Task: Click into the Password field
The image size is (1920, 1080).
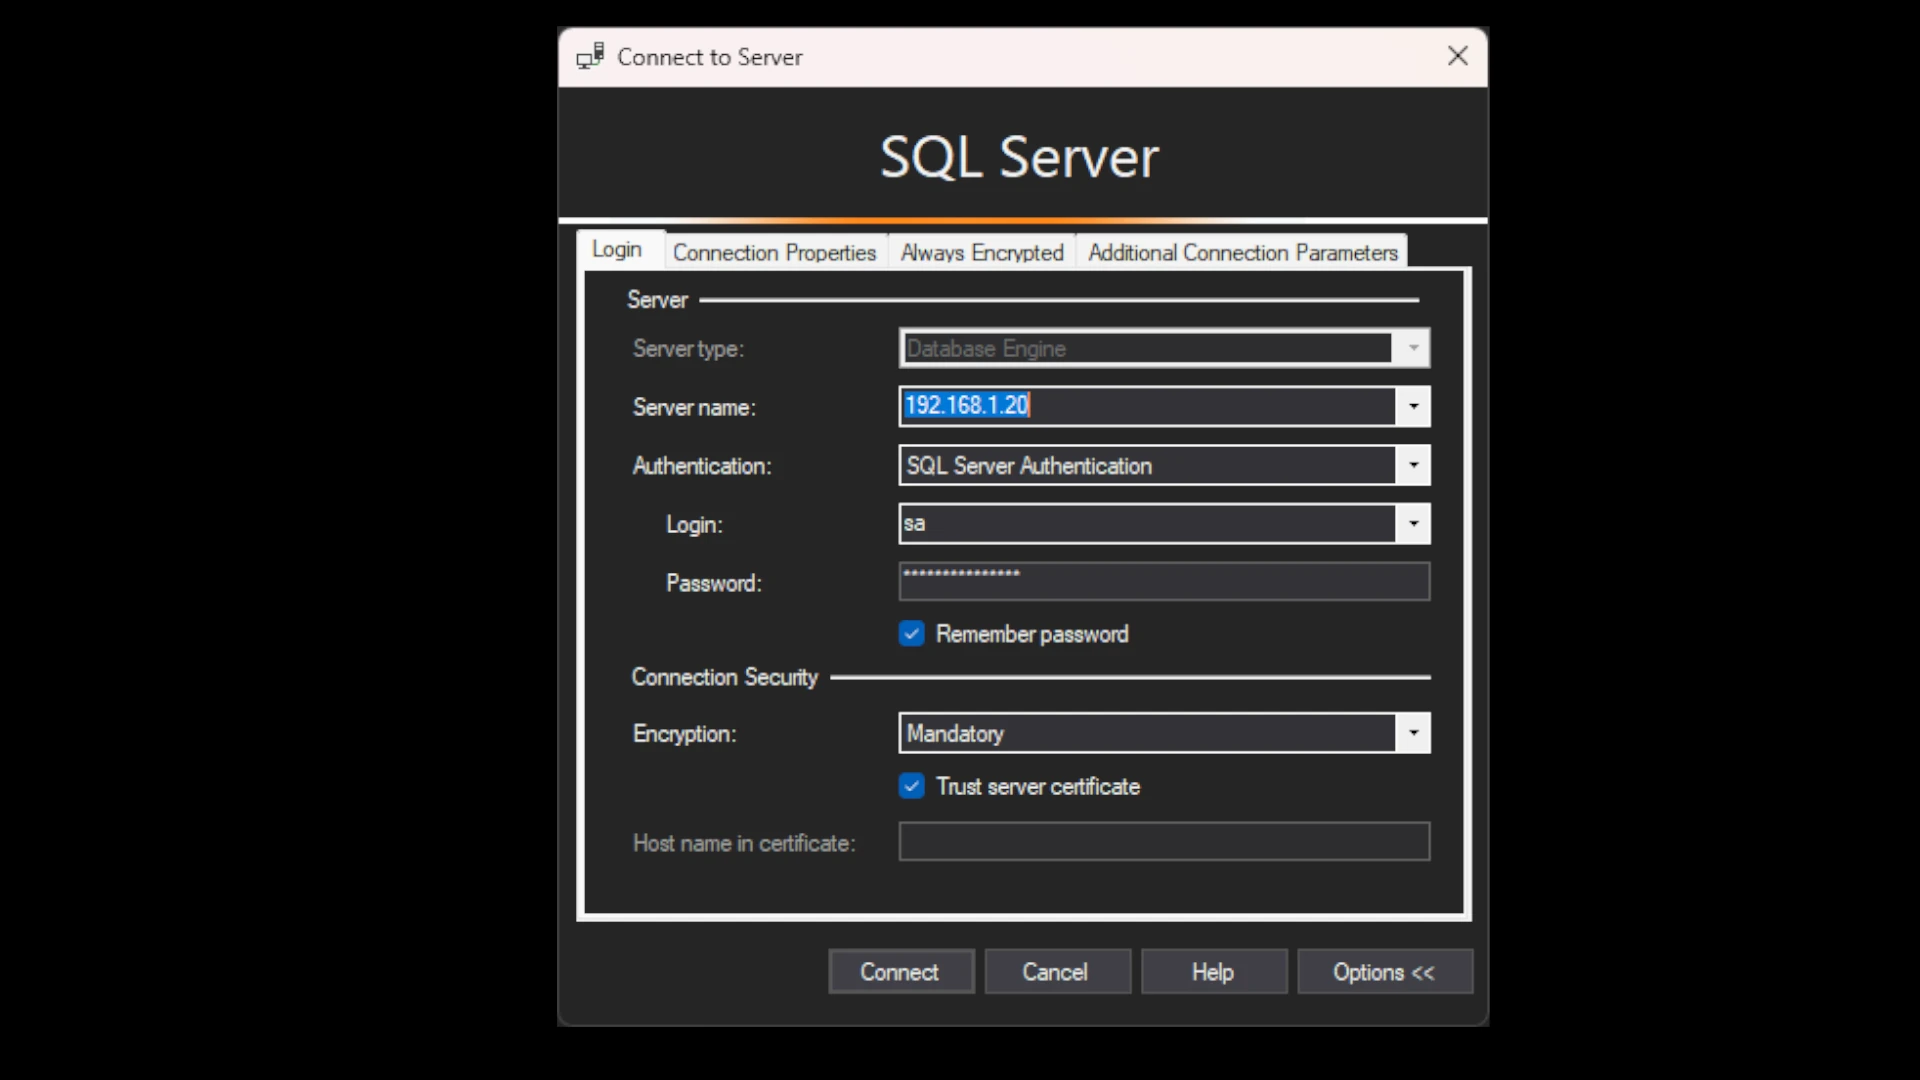Action: pyautogui.click(x=1164, y=582)
